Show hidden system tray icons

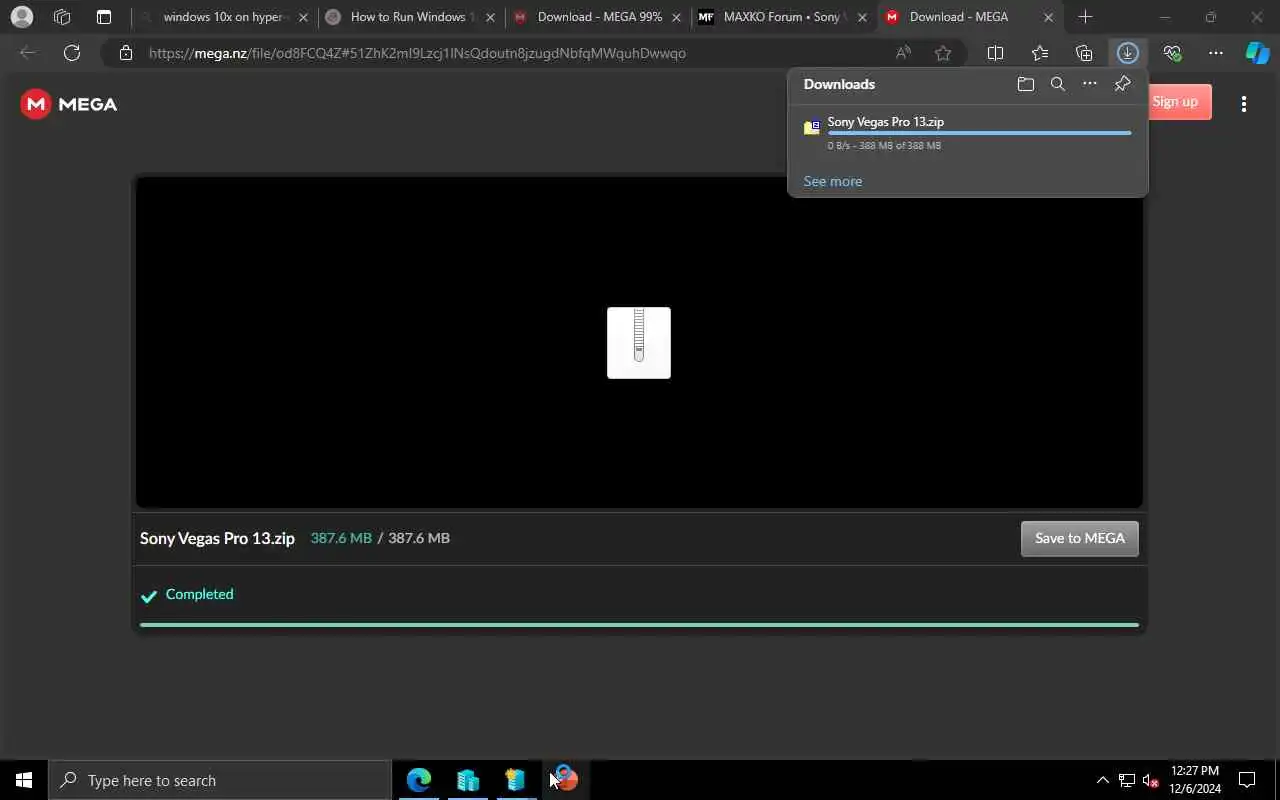[x=1102, y=780]
